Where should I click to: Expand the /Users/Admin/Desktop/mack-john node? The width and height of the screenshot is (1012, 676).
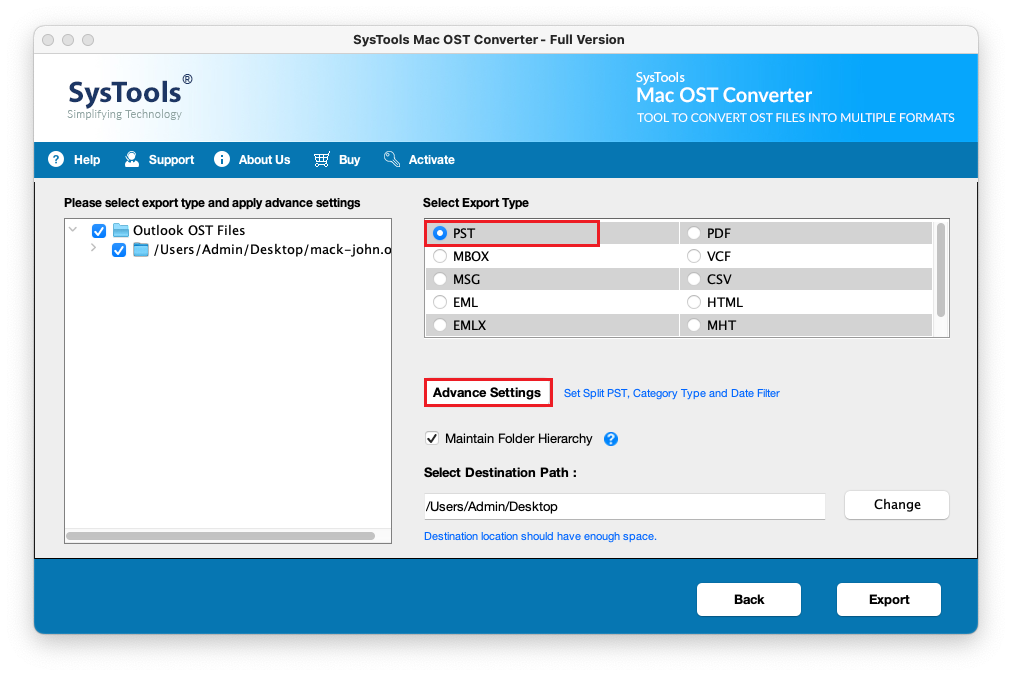[94, 248]
